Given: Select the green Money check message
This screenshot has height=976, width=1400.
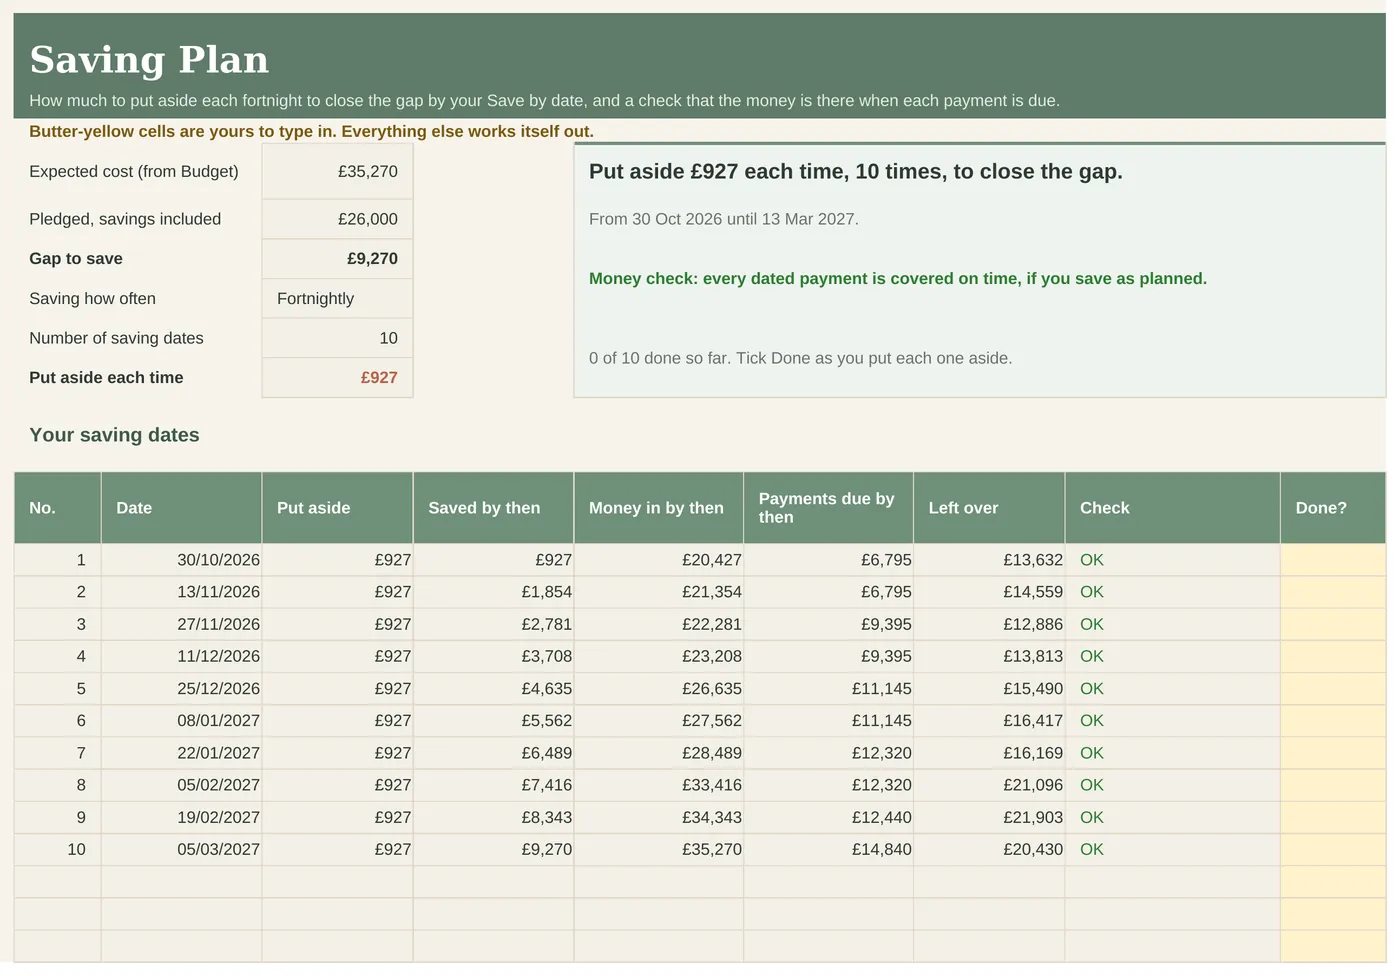Looking at the screenshot, I should click(898, 278).
